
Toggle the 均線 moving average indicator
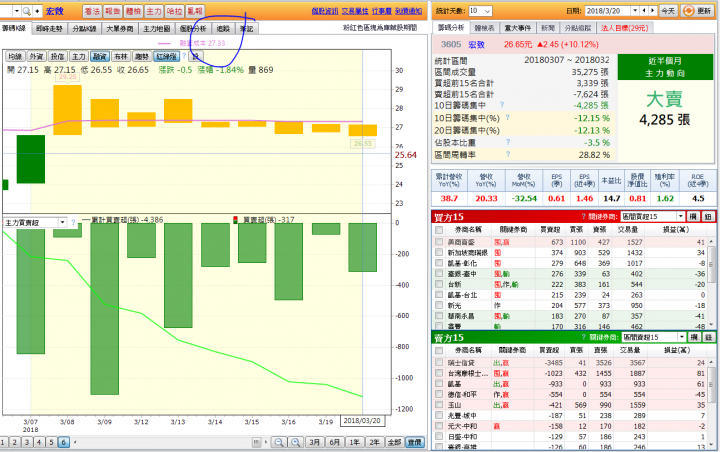point(15,56)
